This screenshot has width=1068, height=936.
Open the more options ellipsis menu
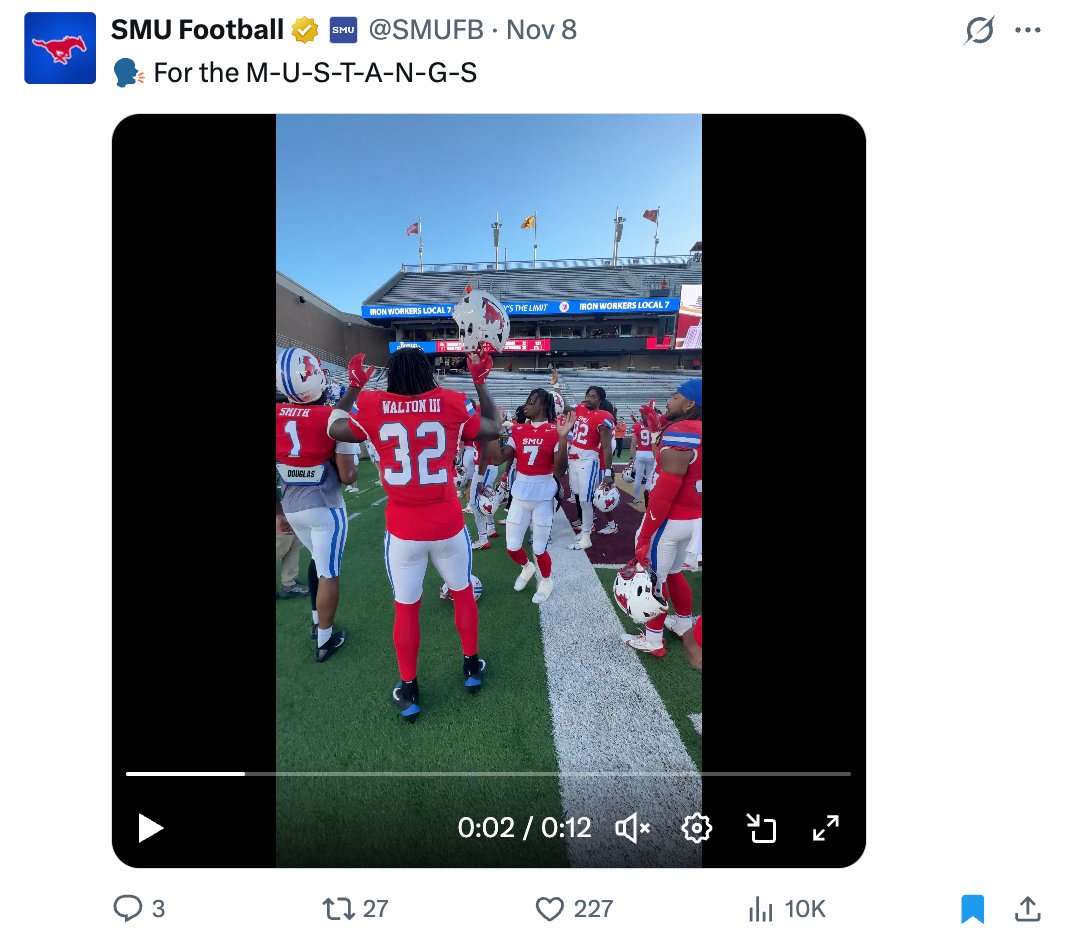point(1027,30)
